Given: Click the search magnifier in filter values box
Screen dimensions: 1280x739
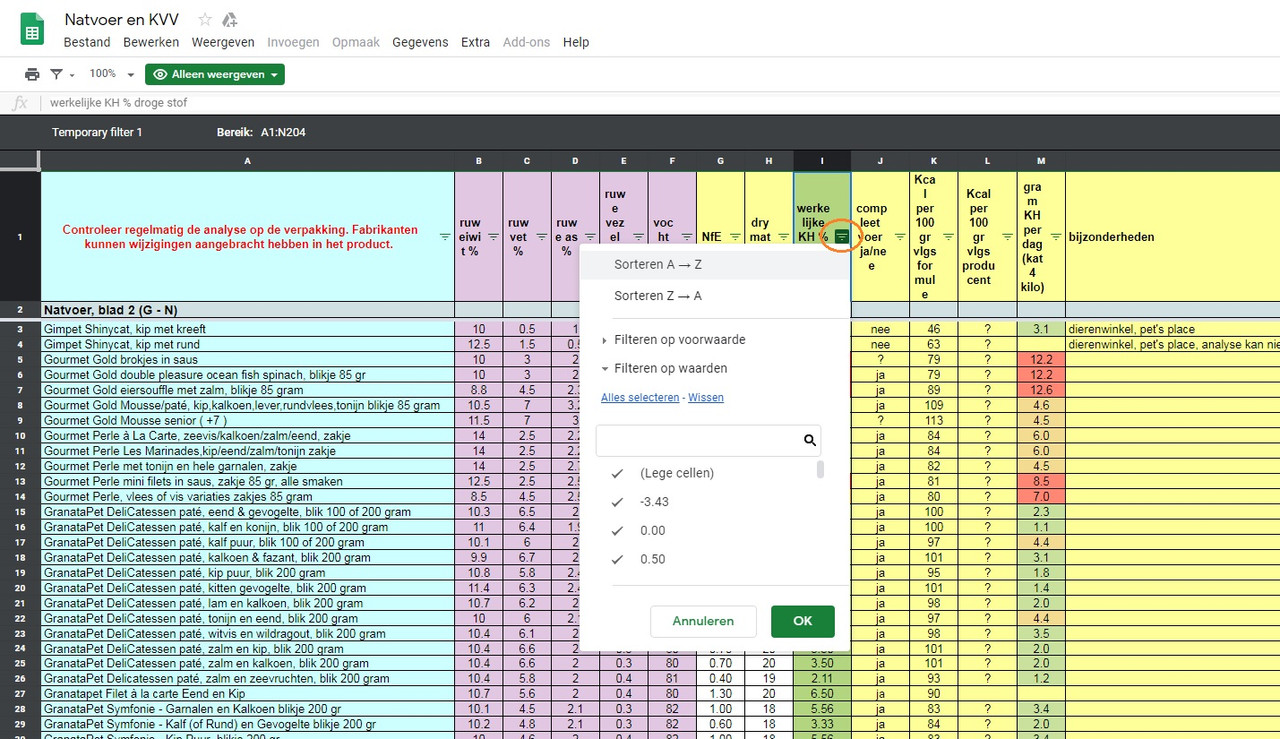Looking at the screenshot, I should 810,440.
